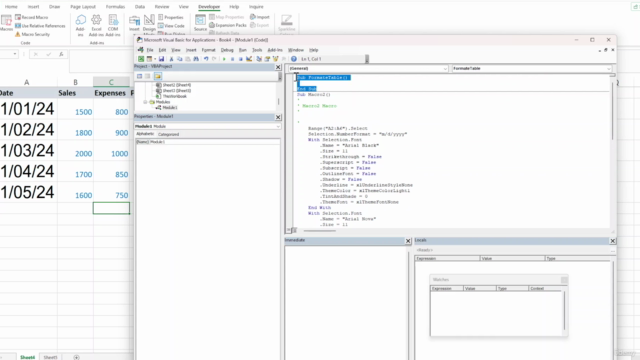Close the Immediate window pane
640x360 pixels.
[x=408, y=241]
